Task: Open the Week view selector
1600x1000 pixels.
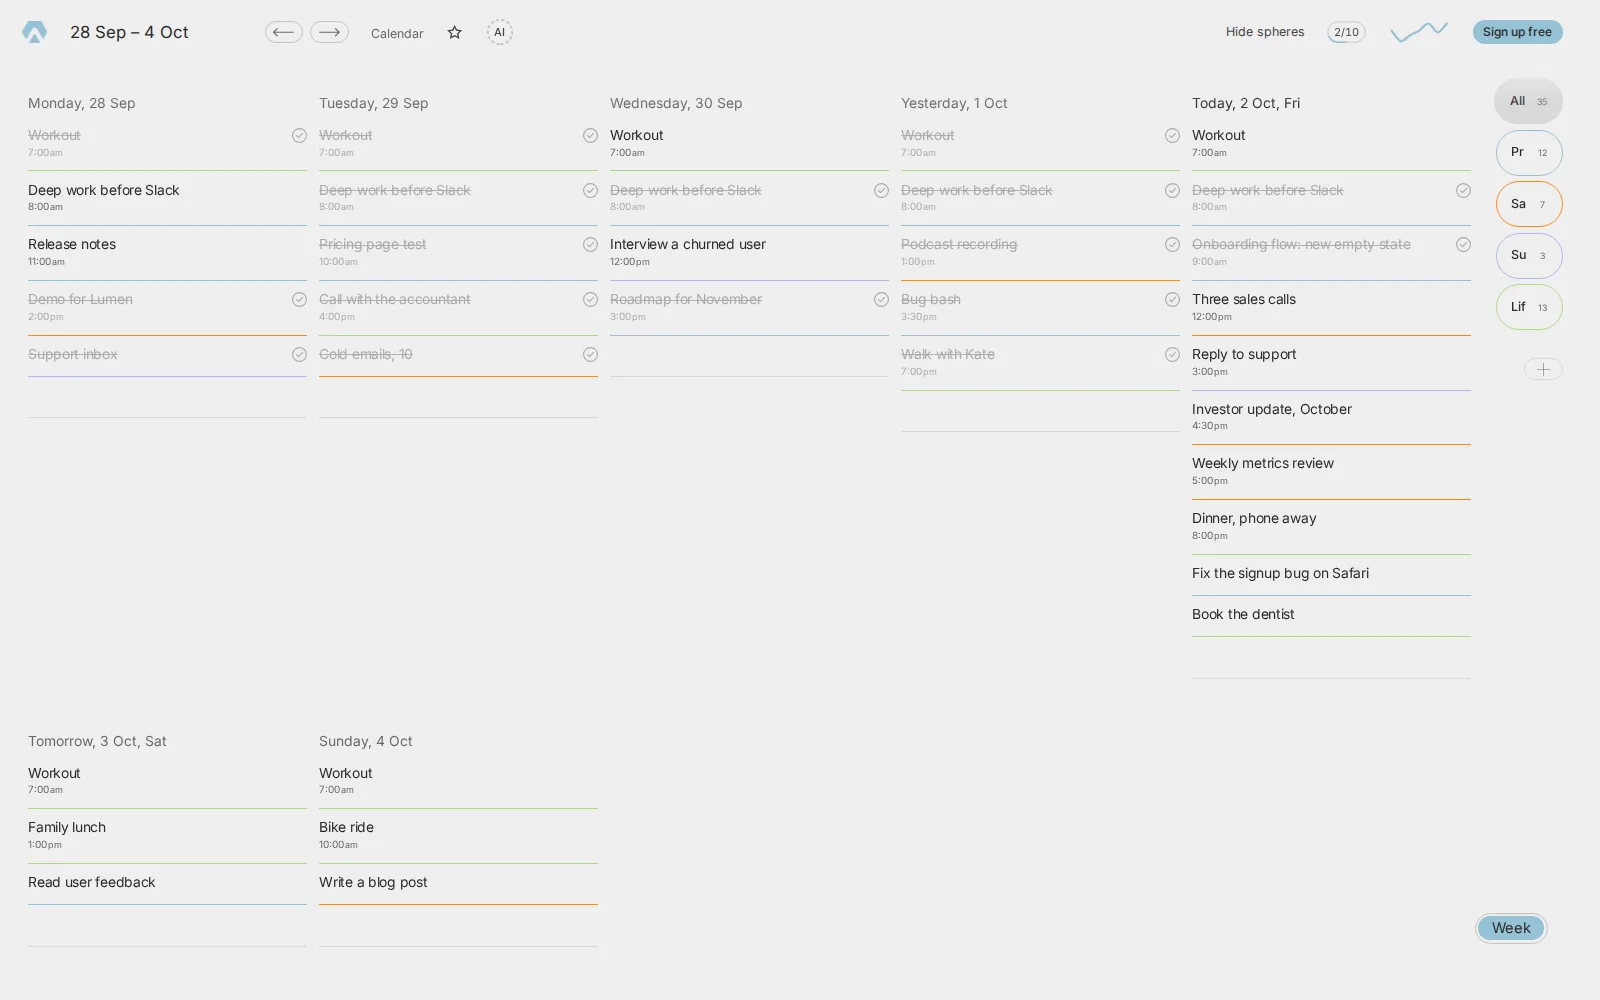Action: click(1511, 928)
